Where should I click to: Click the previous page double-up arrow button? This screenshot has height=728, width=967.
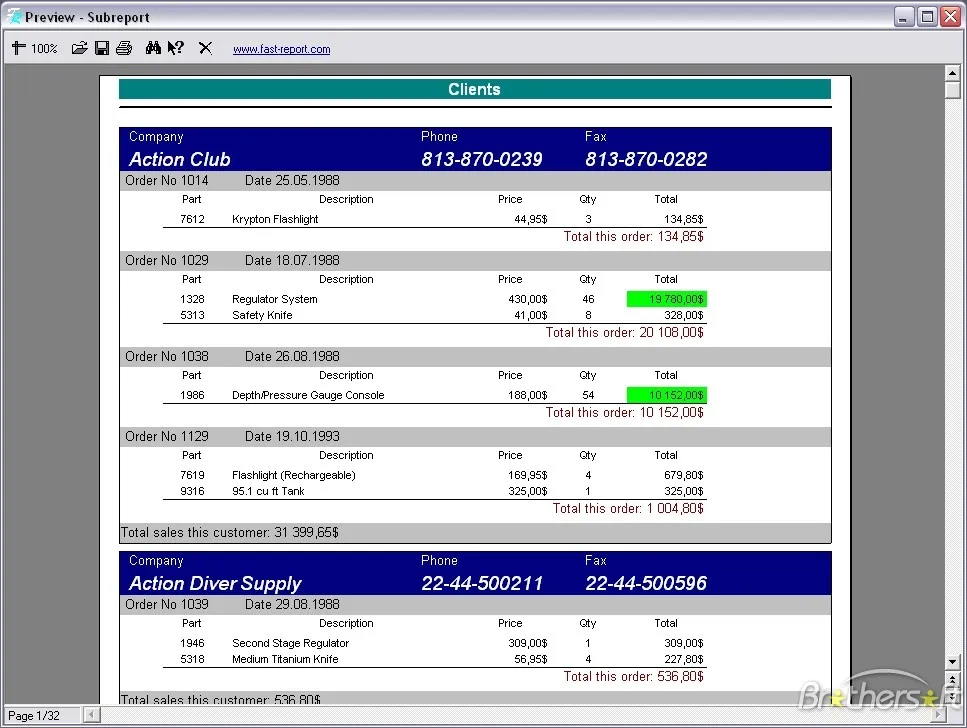click(x=952, y=679)
